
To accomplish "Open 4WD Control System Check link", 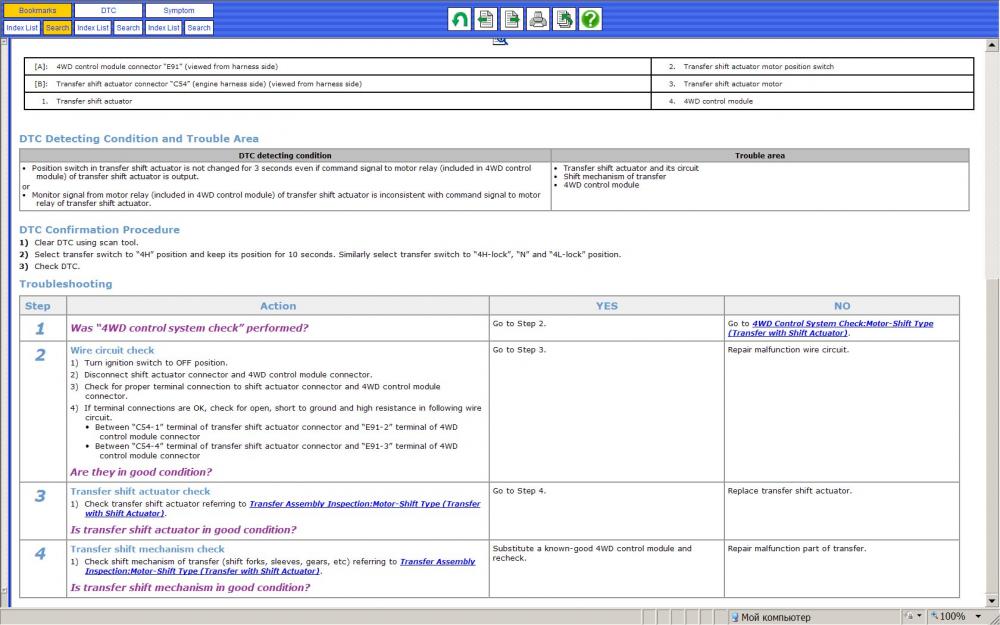I will (x=842, y=323).
